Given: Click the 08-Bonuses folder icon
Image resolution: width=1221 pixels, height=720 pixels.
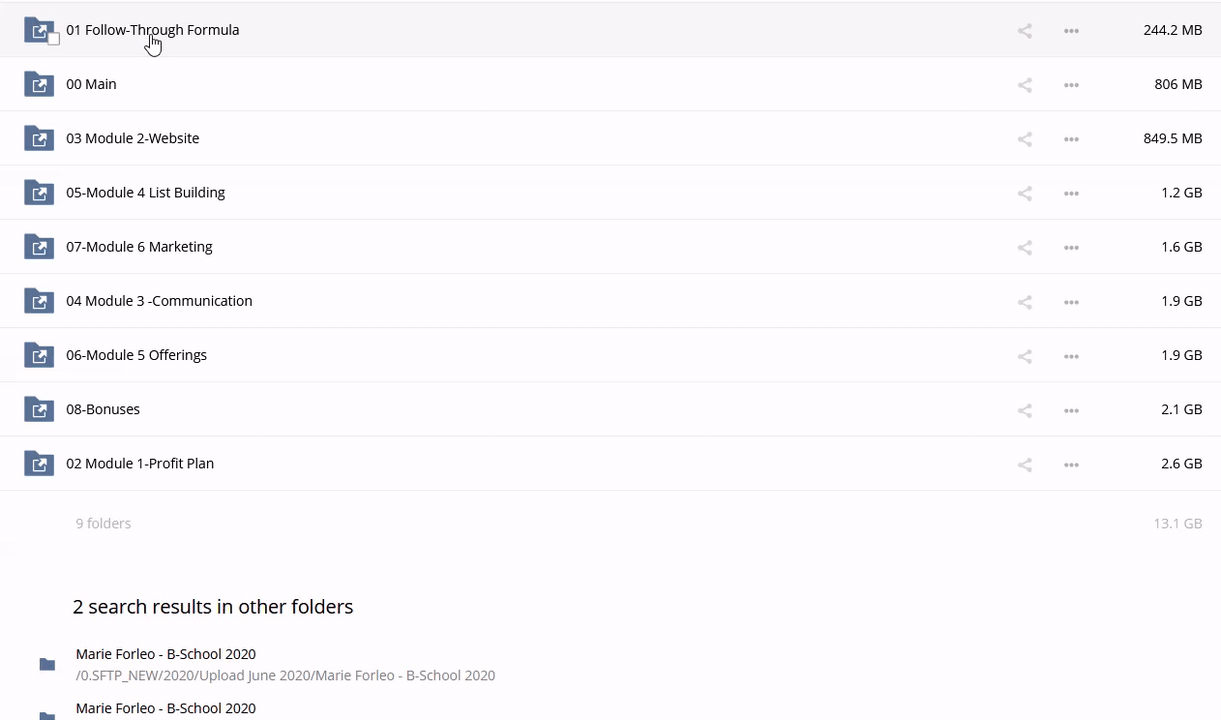Looking at the screenshot, I should (39, 409).
